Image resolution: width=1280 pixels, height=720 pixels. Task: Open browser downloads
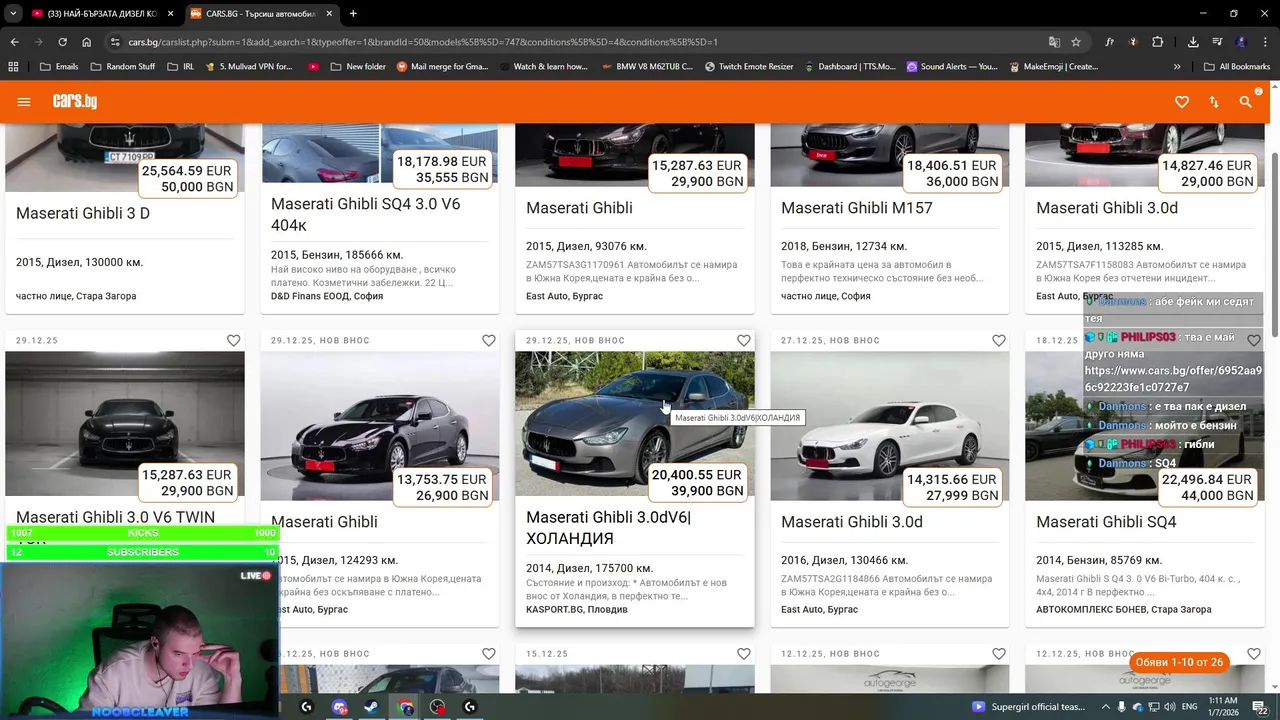click(x=1193, y=42)
